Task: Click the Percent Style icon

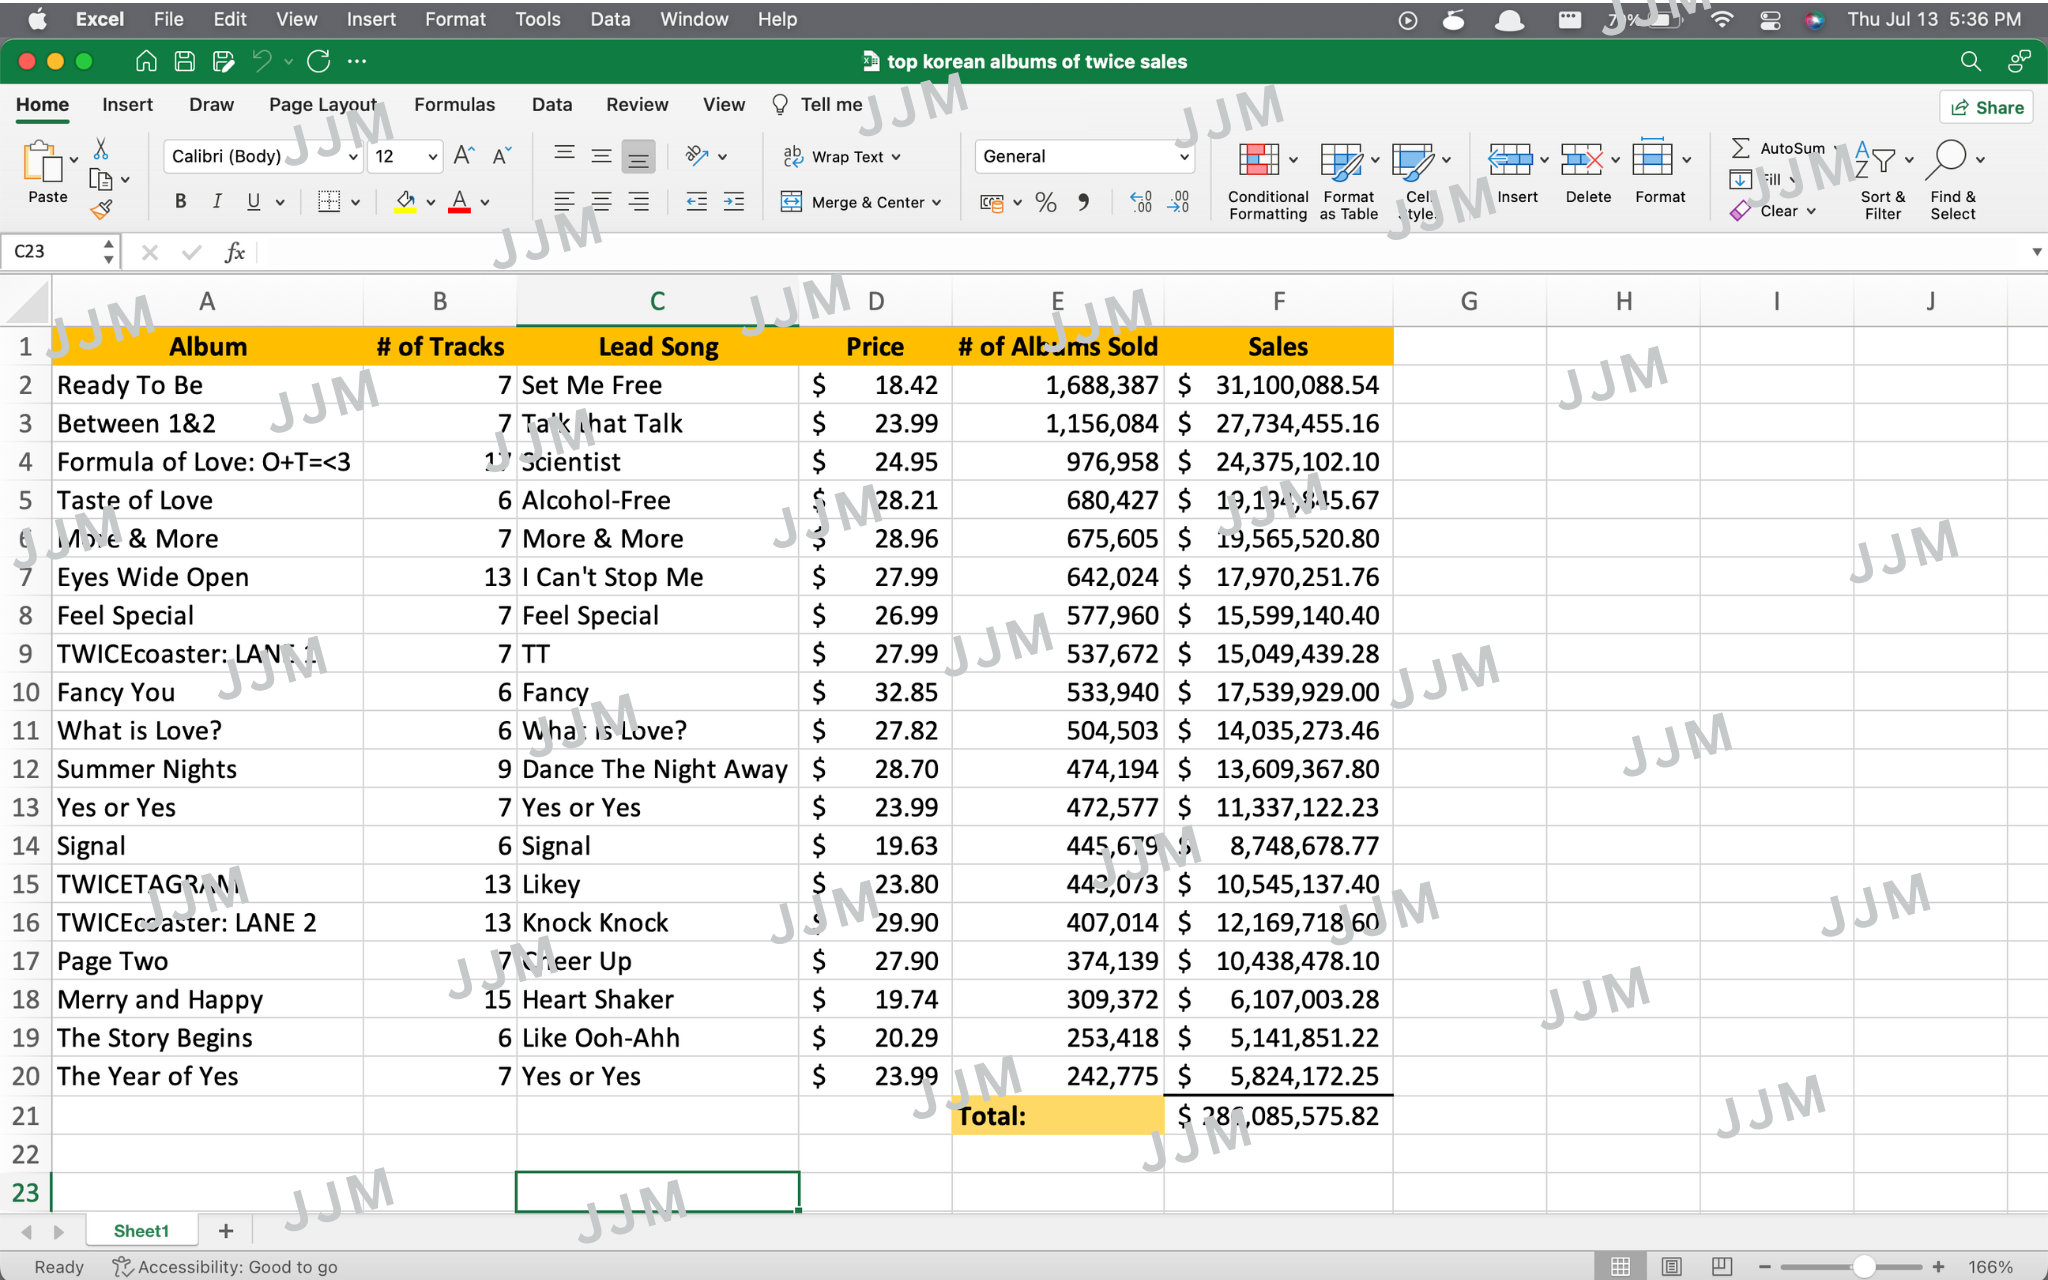Action: tap(1046, 203)
